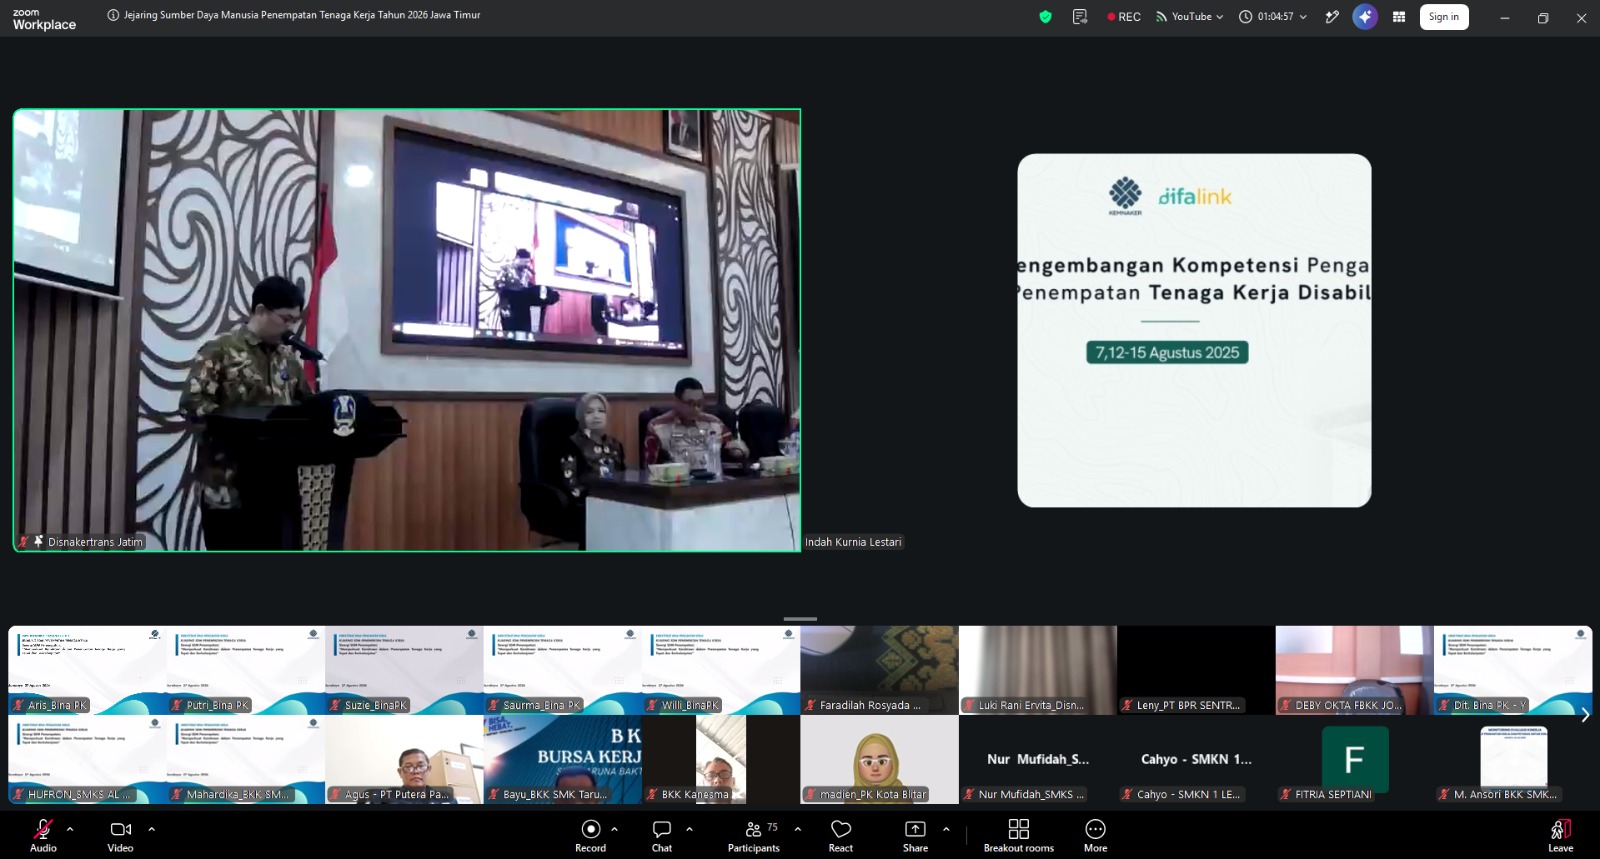This screenshot has height=859, width=1600.
Task: Open the meeting notes icon in title bar
Action: tap(1080, 17)
